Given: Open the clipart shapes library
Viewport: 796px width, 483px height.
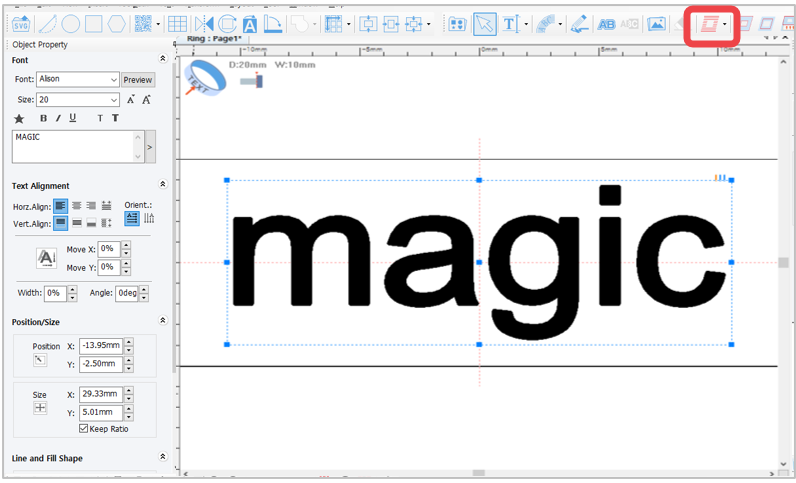Looking at the screenshot, I should point(457,24).
